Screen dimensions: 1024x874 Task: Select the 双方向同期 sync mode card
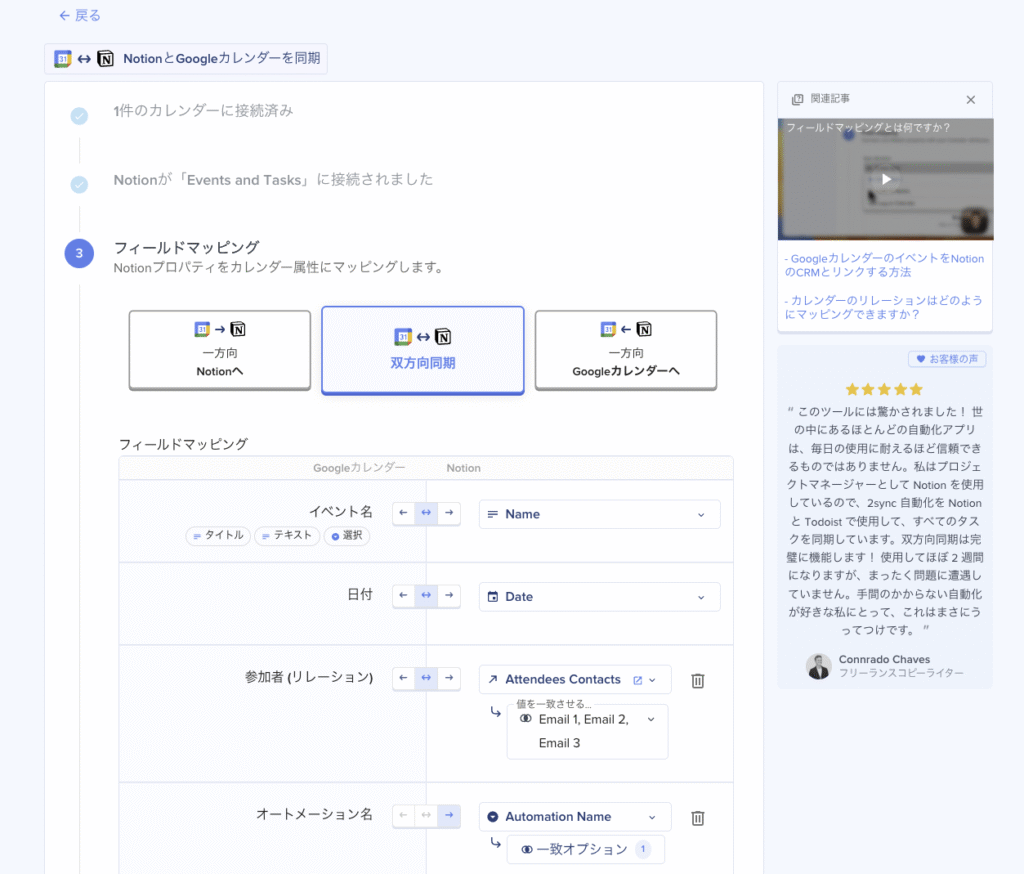(x=422, y=350)
